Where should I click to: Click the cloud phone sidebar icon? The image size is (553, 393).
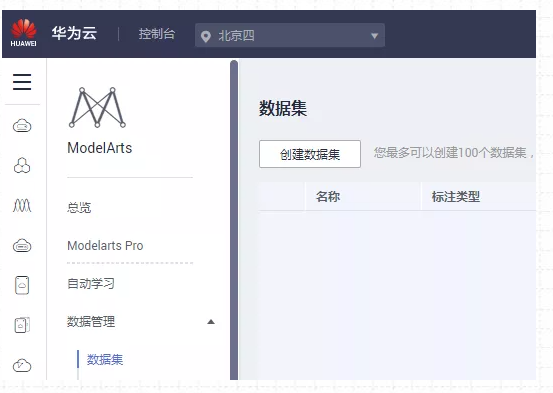tap(22, 285)
